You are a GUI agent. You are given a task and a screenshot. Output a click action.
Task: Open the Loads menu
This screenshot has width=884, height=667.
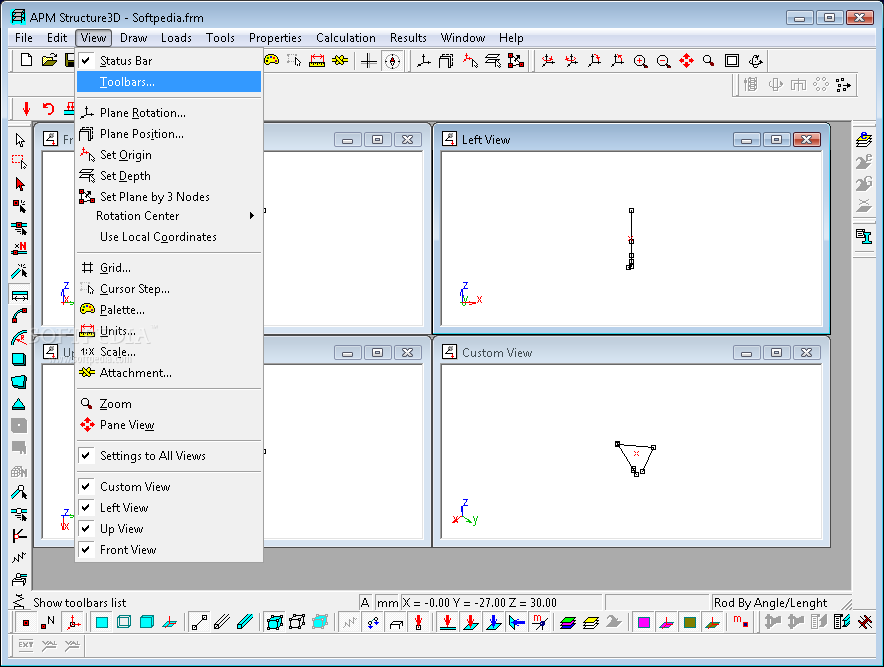[x=176, y=38]
